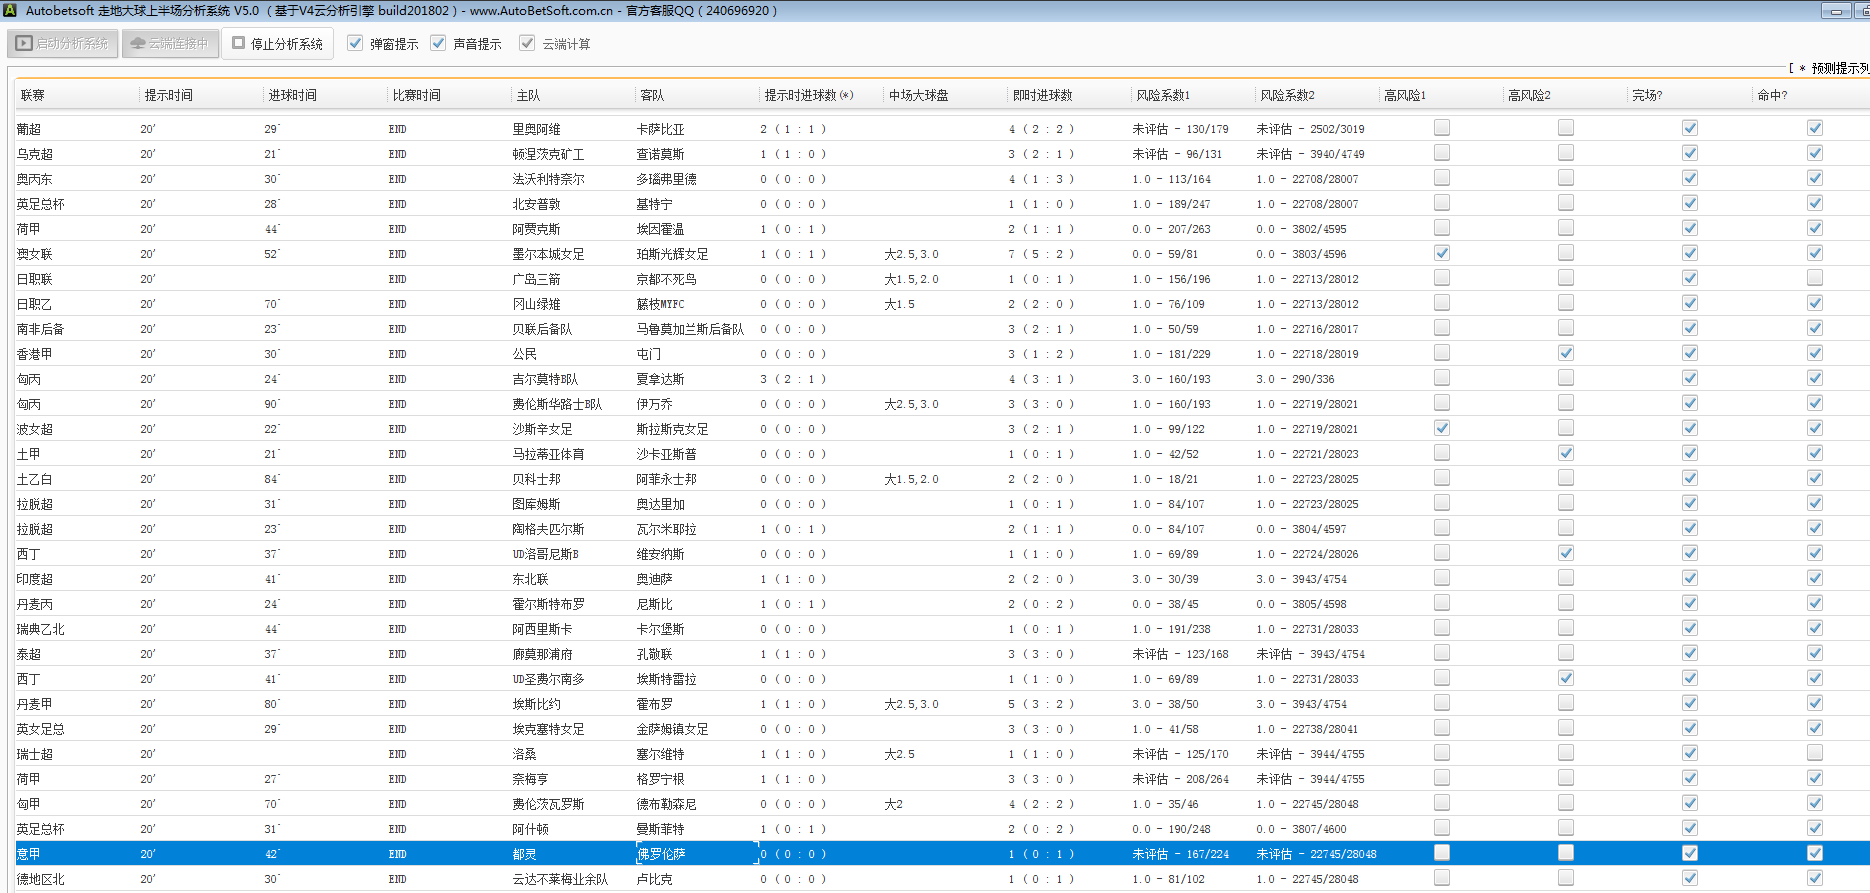
Task: Click the Autobetsoft logo in title bar
Action: pyautogui.click(x=11, y=11)
